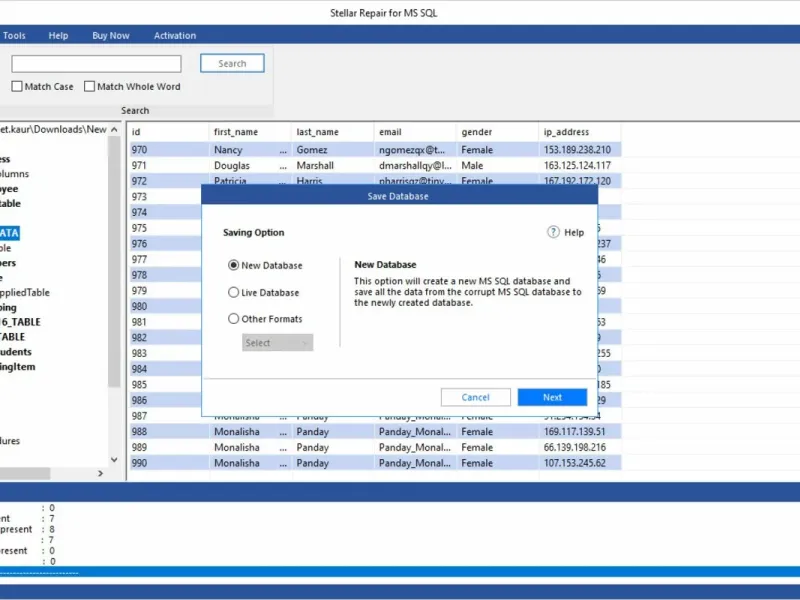Choose Other Formats radio option
The width and height of the screenshot is (800, 600).
click(233, 318)
